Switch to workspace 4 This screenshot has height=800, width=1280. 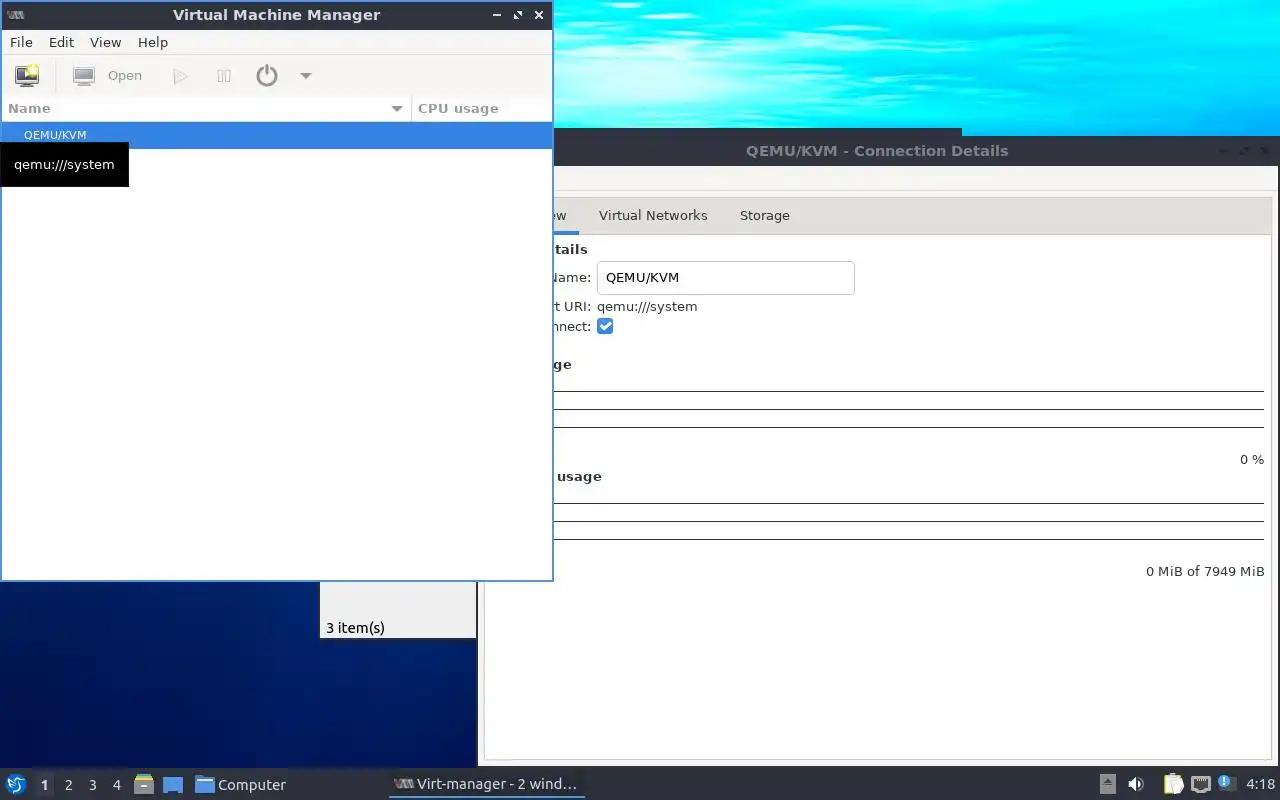pyautogui.click(x=116, y=785)
